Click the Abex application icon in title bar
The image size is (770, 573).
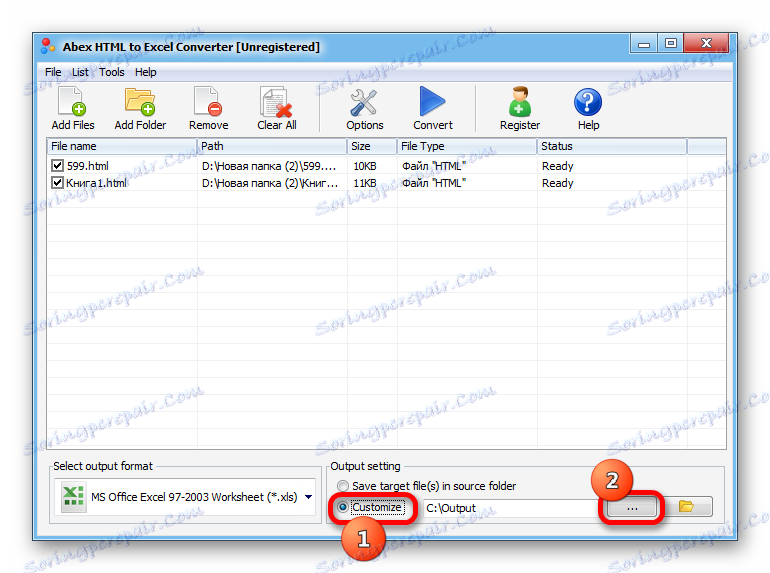tap(48, 46)
